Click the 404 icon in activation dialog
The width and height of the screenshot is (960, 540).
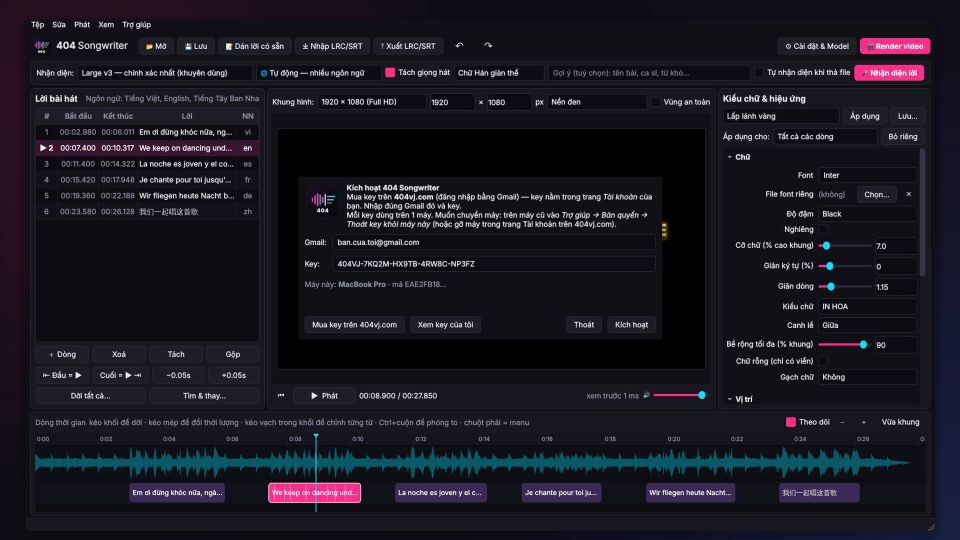pos(323,201)
